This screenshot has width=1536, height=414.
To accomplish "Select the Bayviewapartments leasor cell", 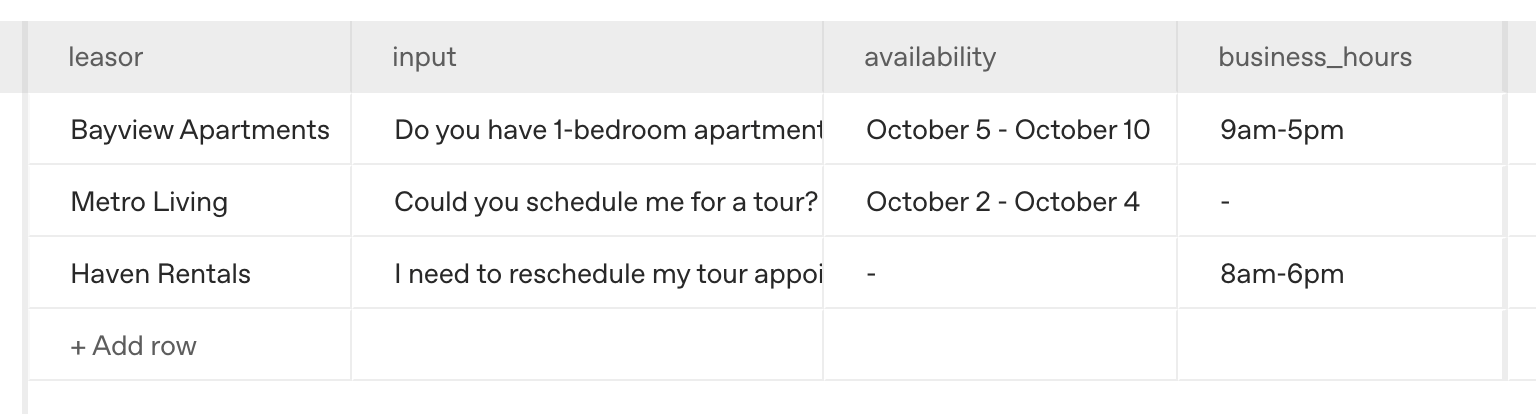I will point(200,130).
